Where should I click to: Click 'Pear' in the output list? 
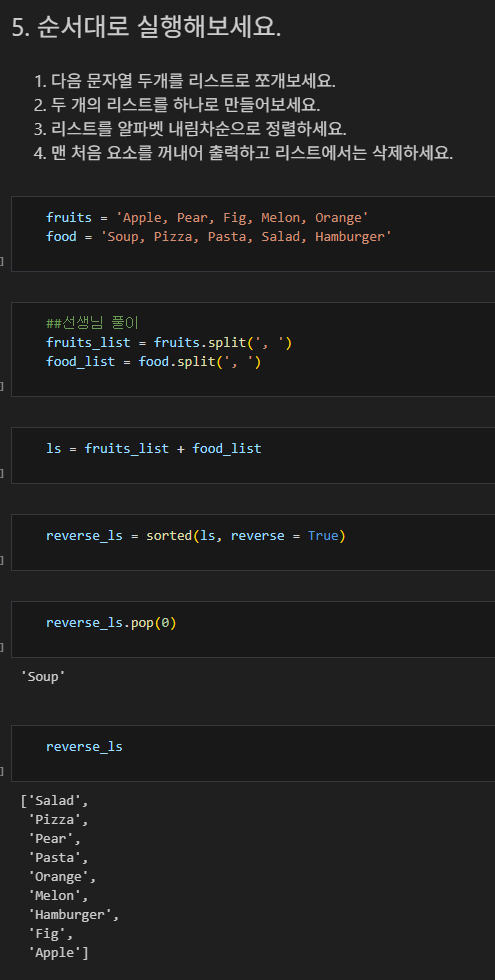point(51,838)
